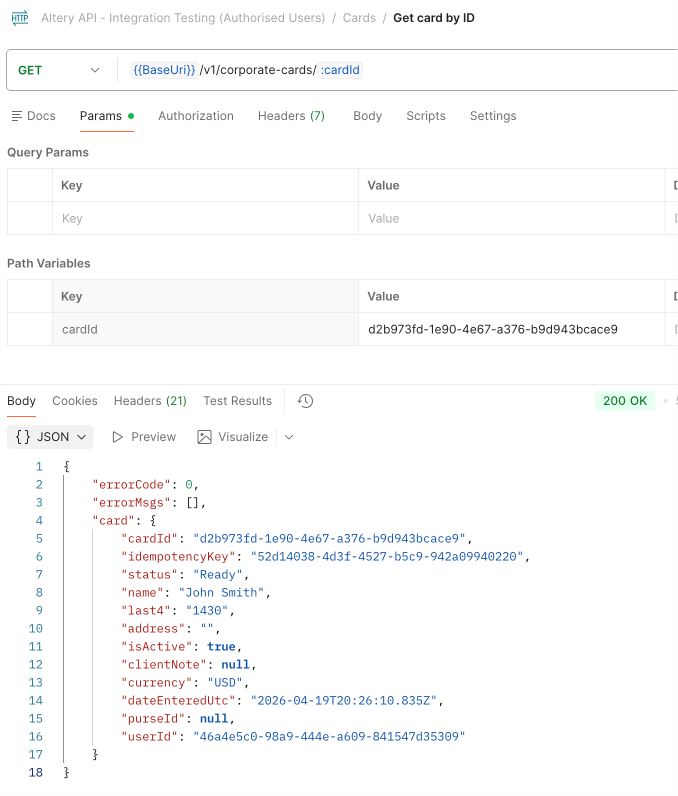Select the response Body tab
Viewport: 678px width, 796px height.
[21, 401]
